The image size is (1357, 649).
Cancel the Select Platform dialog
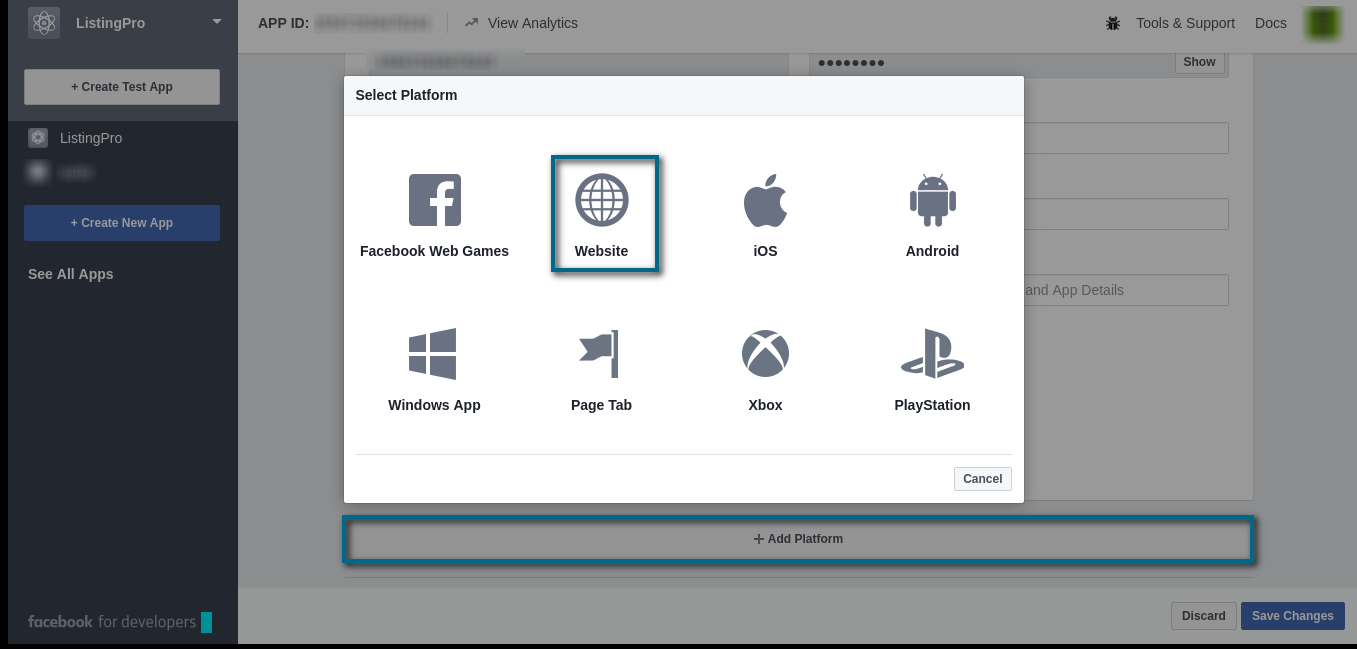(983, 479)
